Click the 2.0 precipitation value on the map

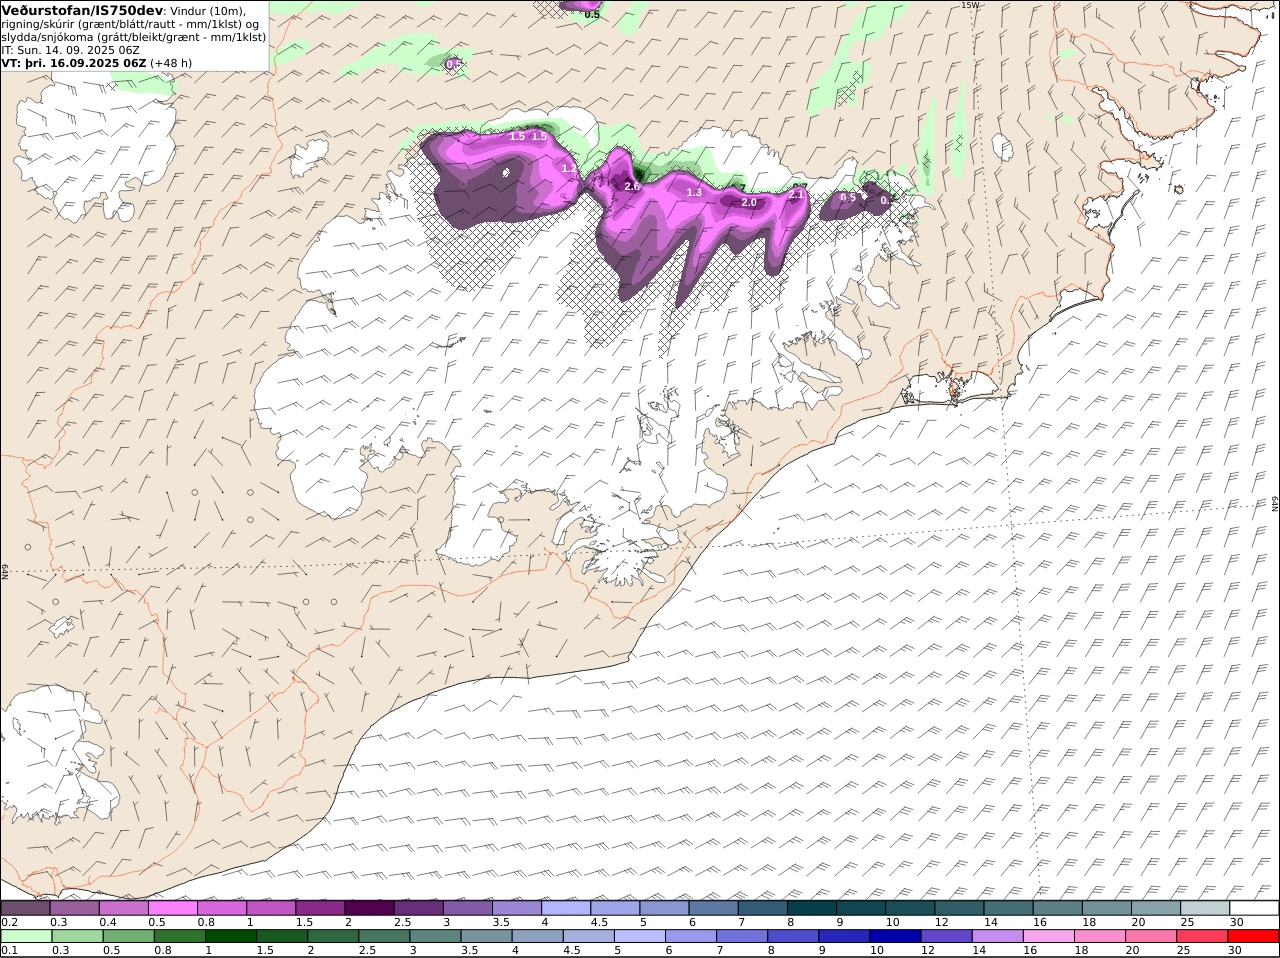point(749,202)
